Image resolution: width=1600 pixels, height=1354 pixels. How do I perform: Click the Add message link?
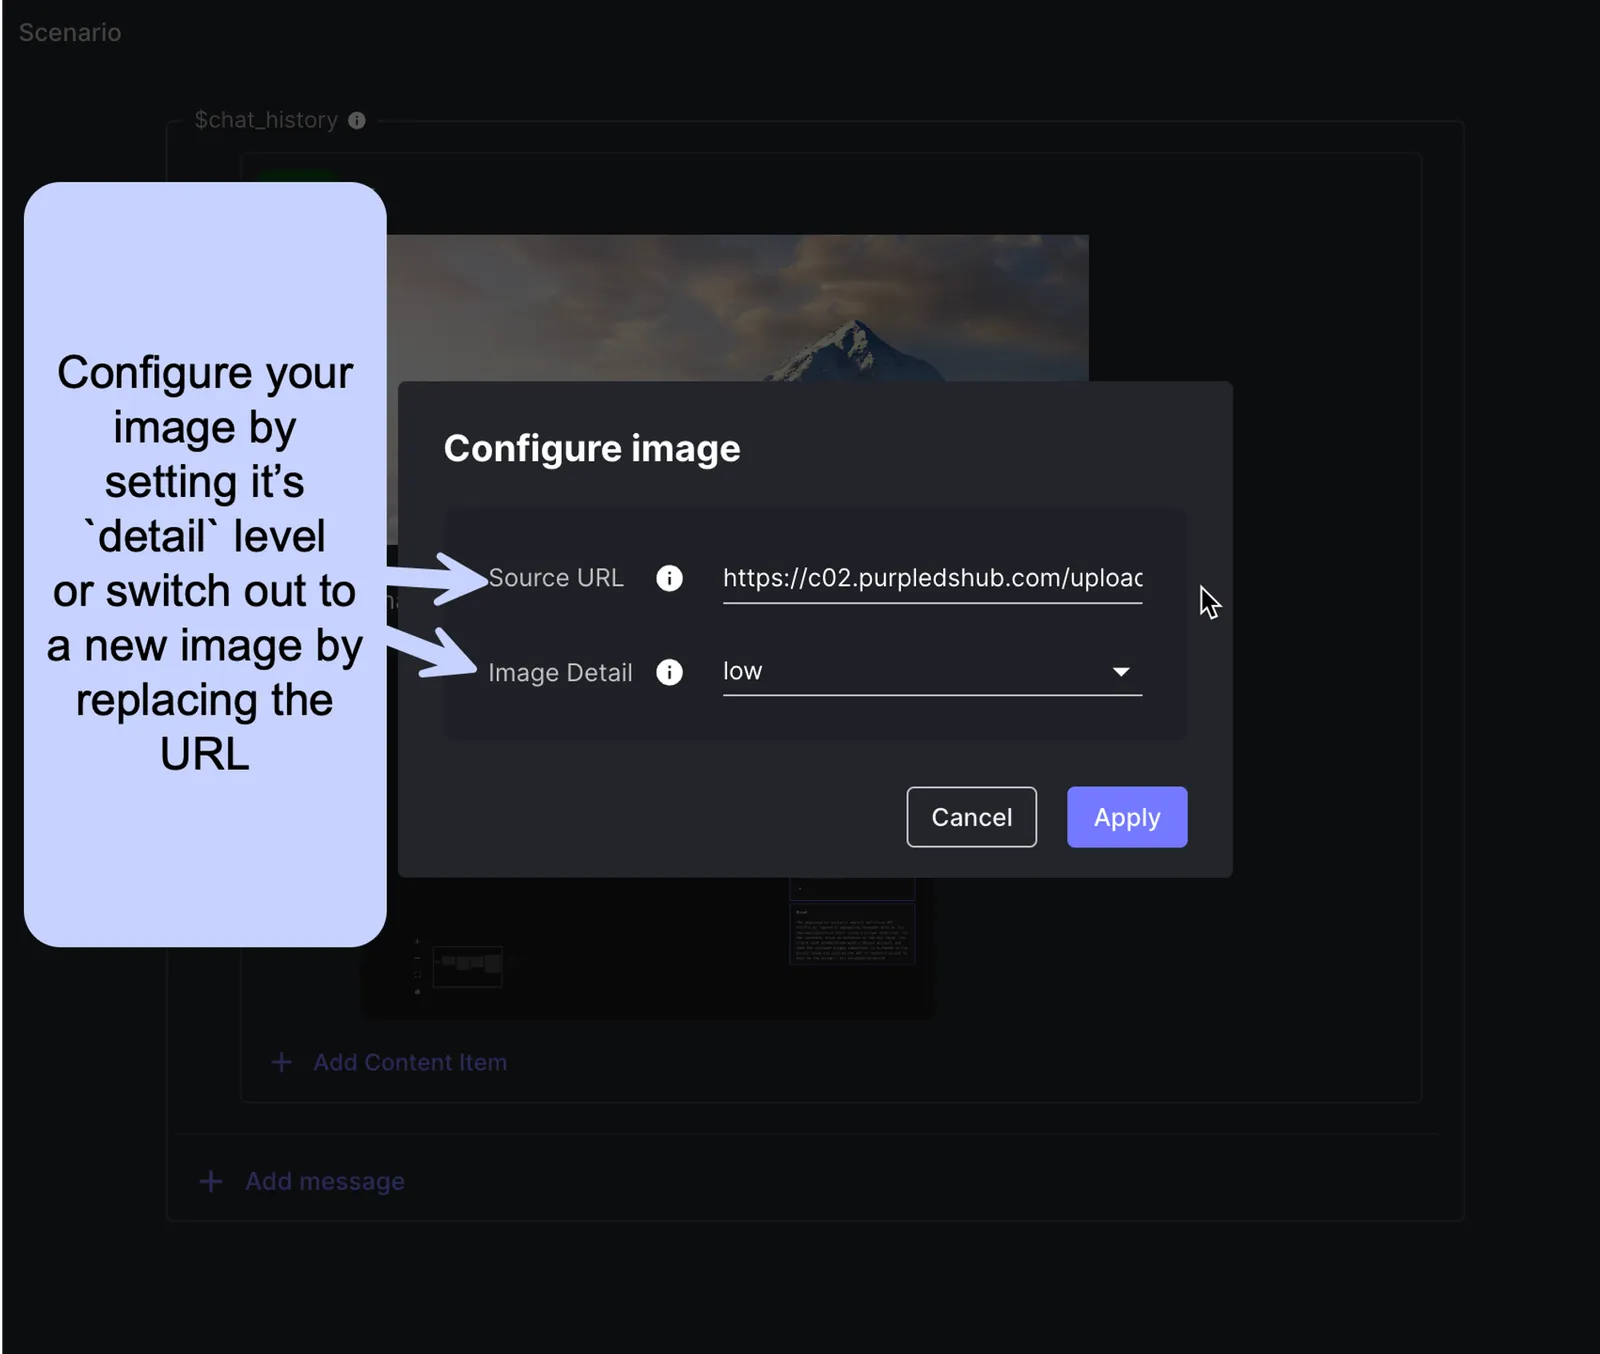tap(325, 1181)
